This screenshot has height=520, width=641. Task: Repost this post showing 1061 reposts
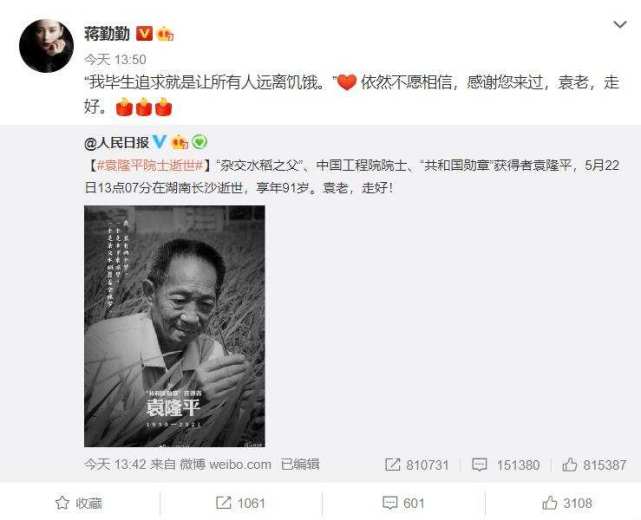point(240,503)
